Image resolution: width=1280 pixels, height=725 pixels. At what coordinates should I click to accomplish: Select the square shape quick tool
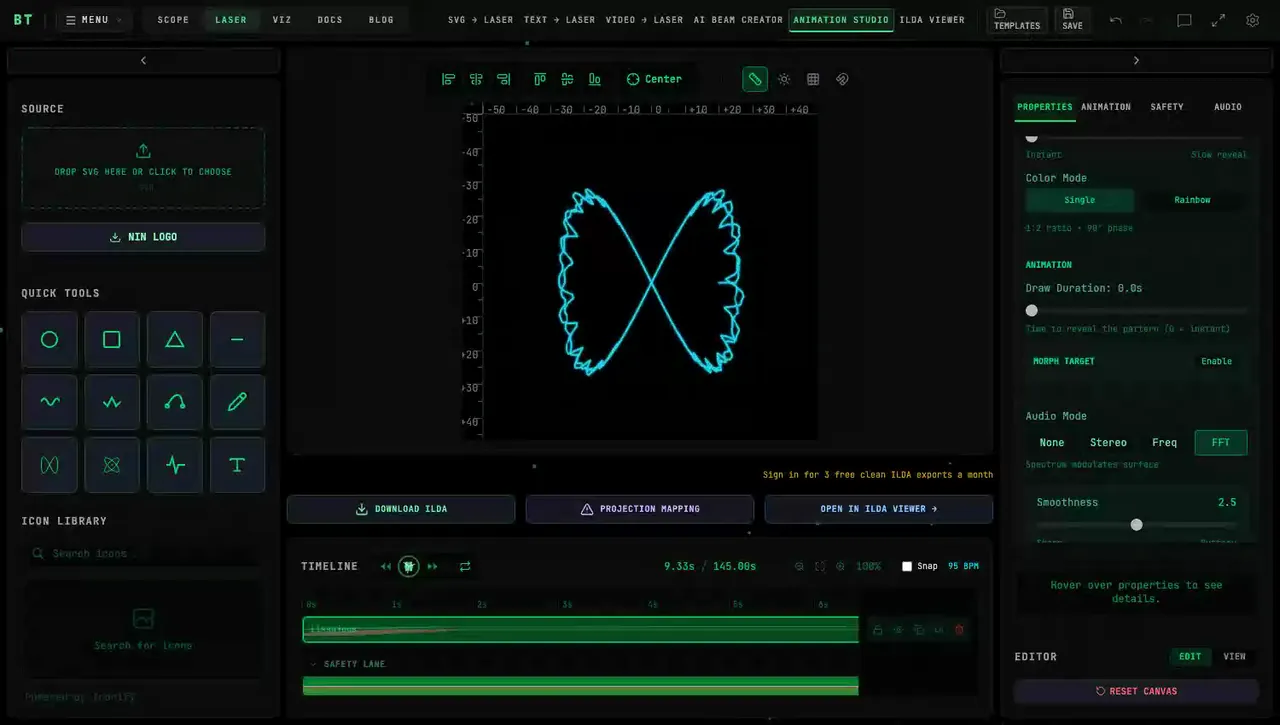(x=112, y=340)
